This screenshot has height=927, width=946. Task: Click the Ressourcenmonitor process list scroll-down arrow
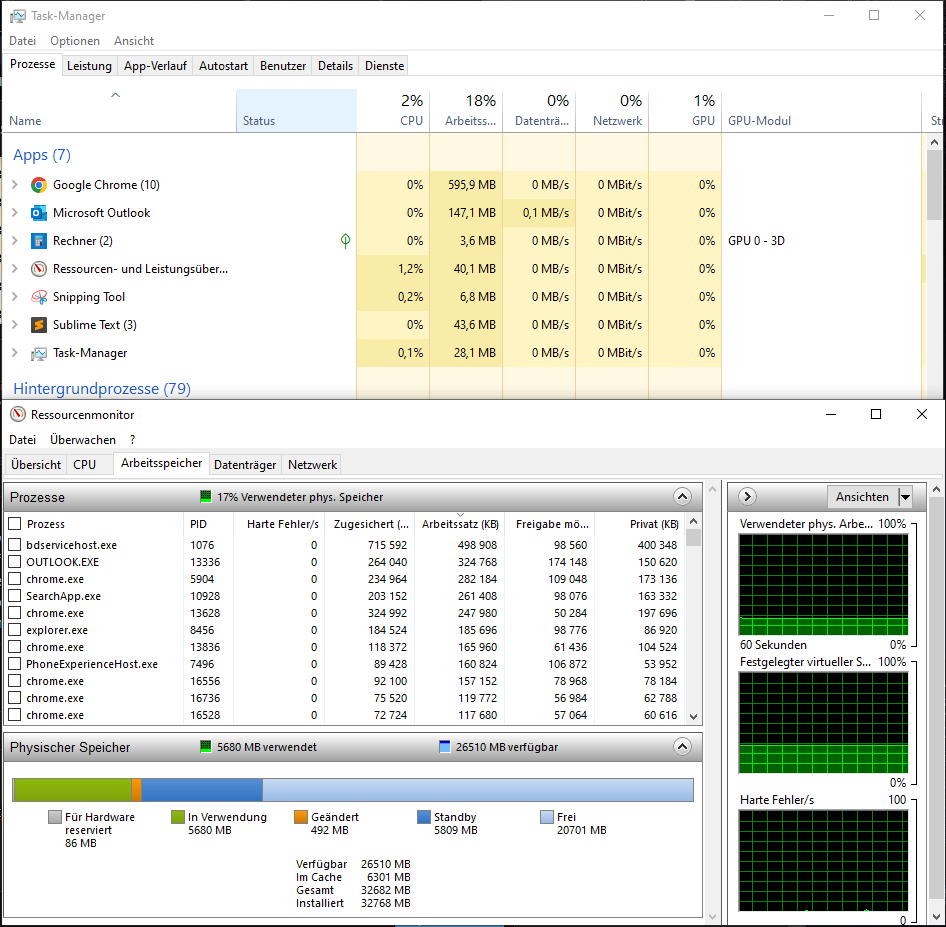click(693, 717)
